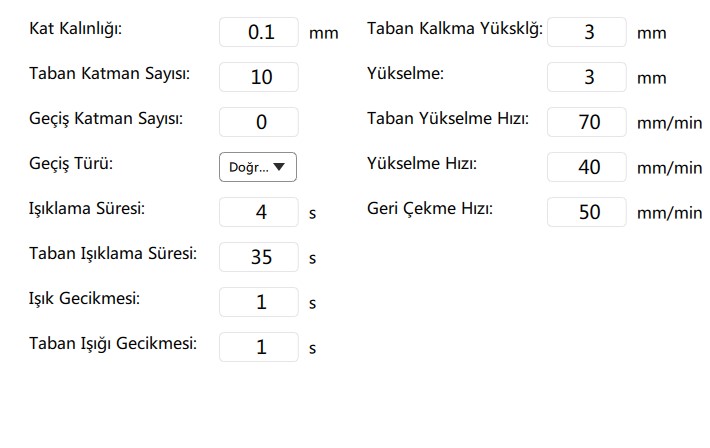Image resolution: width=710 pixels, height=448 pixels.
Task: Click the "Işık Gecikmesi:" label text
Action: coord(84,298)
